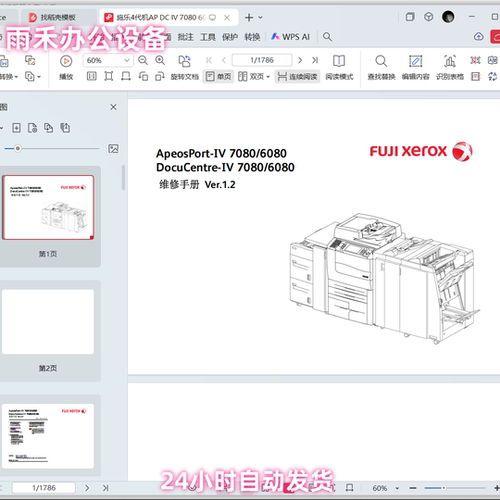Rotate the page counterclockwise
The height and width of the screenshot is (500, 500).
coord(143,77)
